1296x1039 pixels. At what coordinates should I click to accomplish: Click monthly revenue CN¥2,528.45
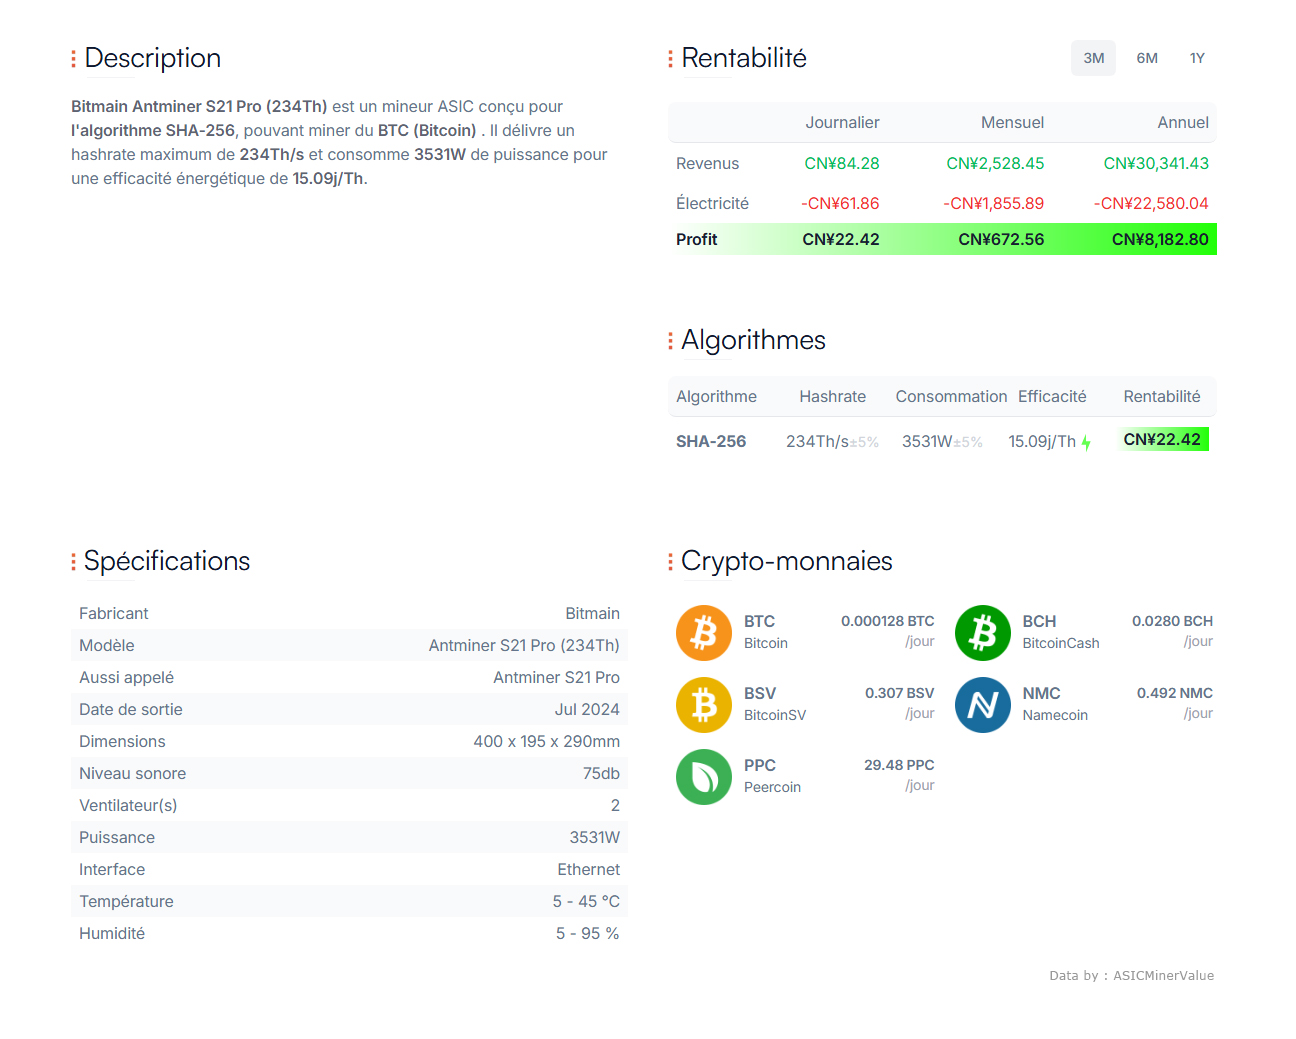point(995,163)
